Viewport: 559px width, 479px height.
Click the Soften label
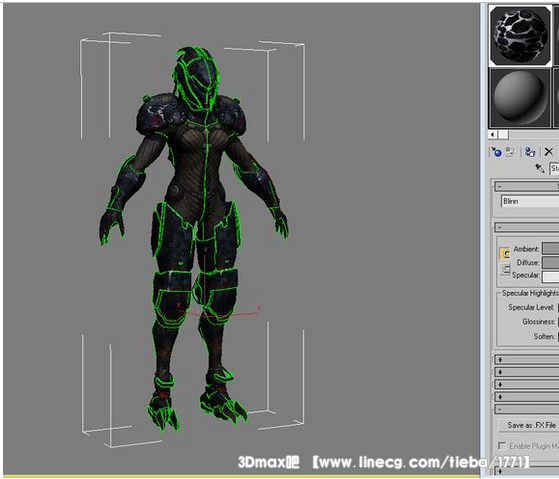coord(544,336)
